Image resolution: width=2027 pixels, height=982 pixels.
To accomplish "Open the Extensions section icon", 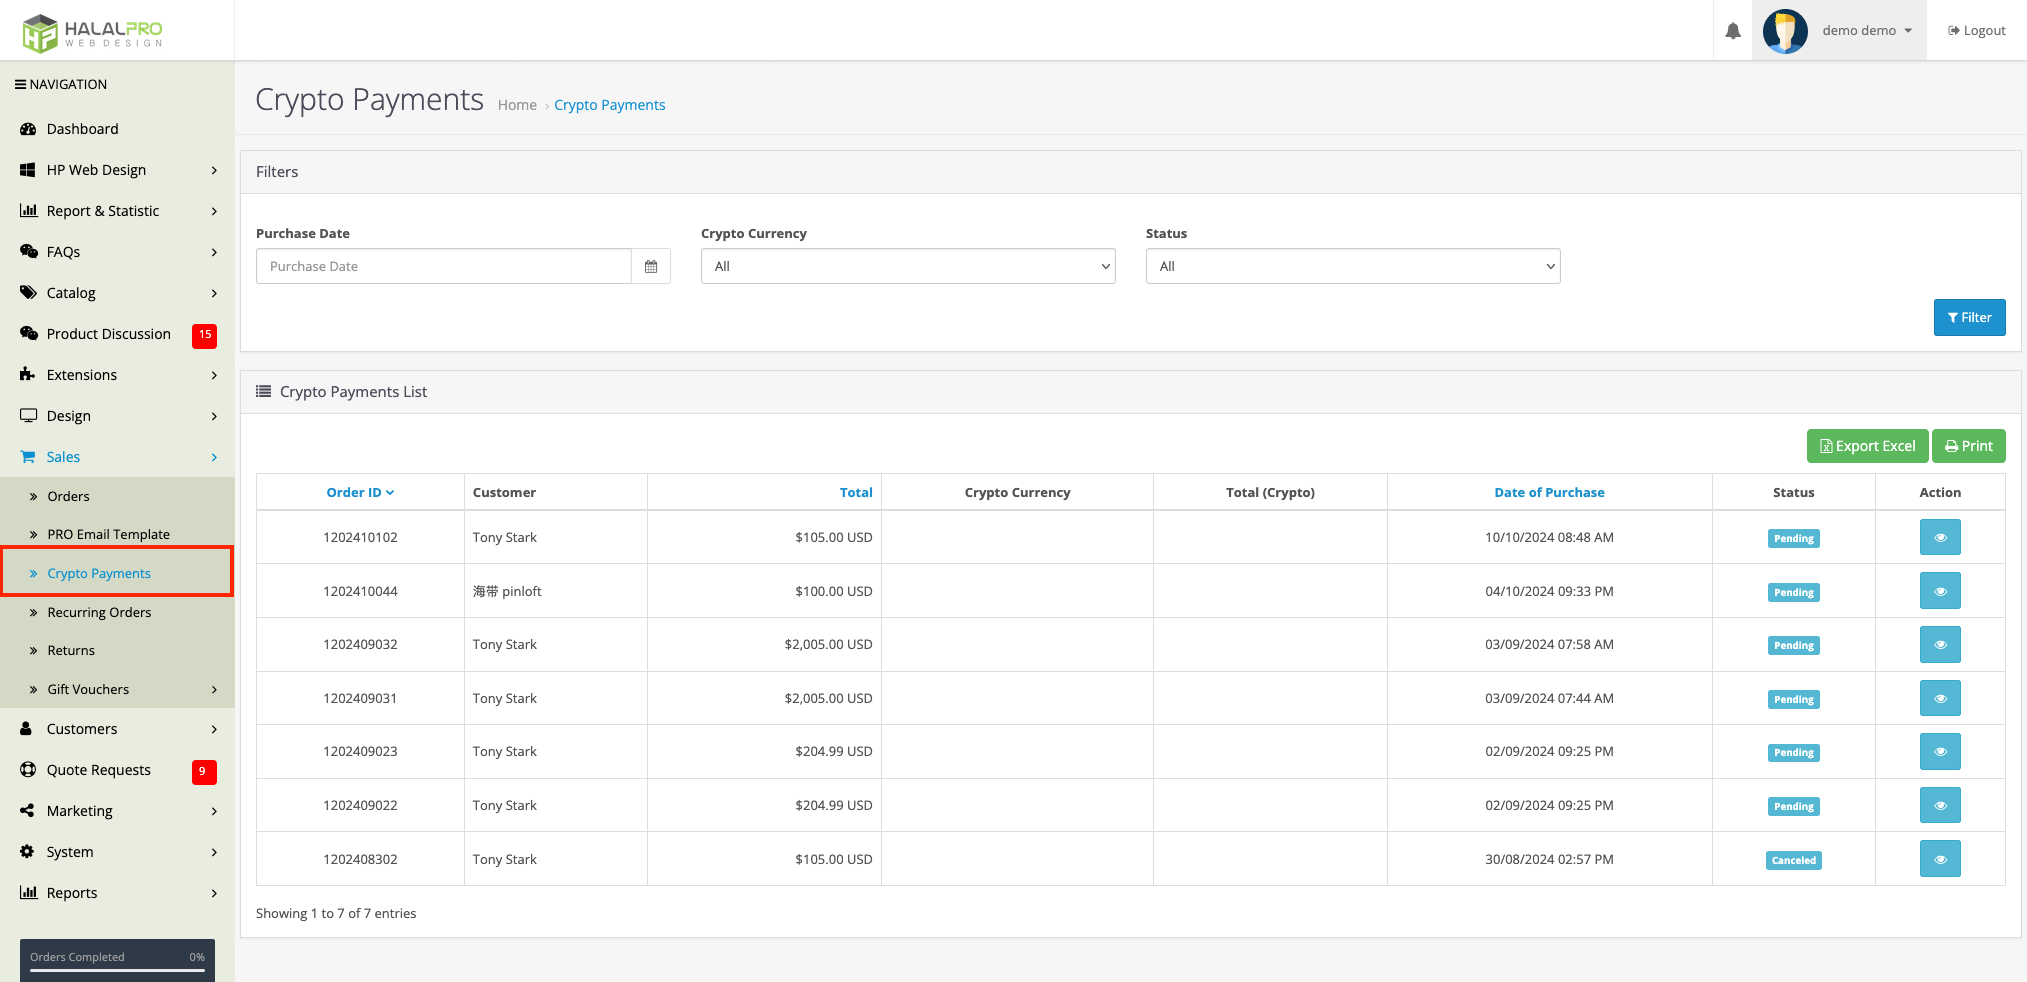I will coord(29,374).
